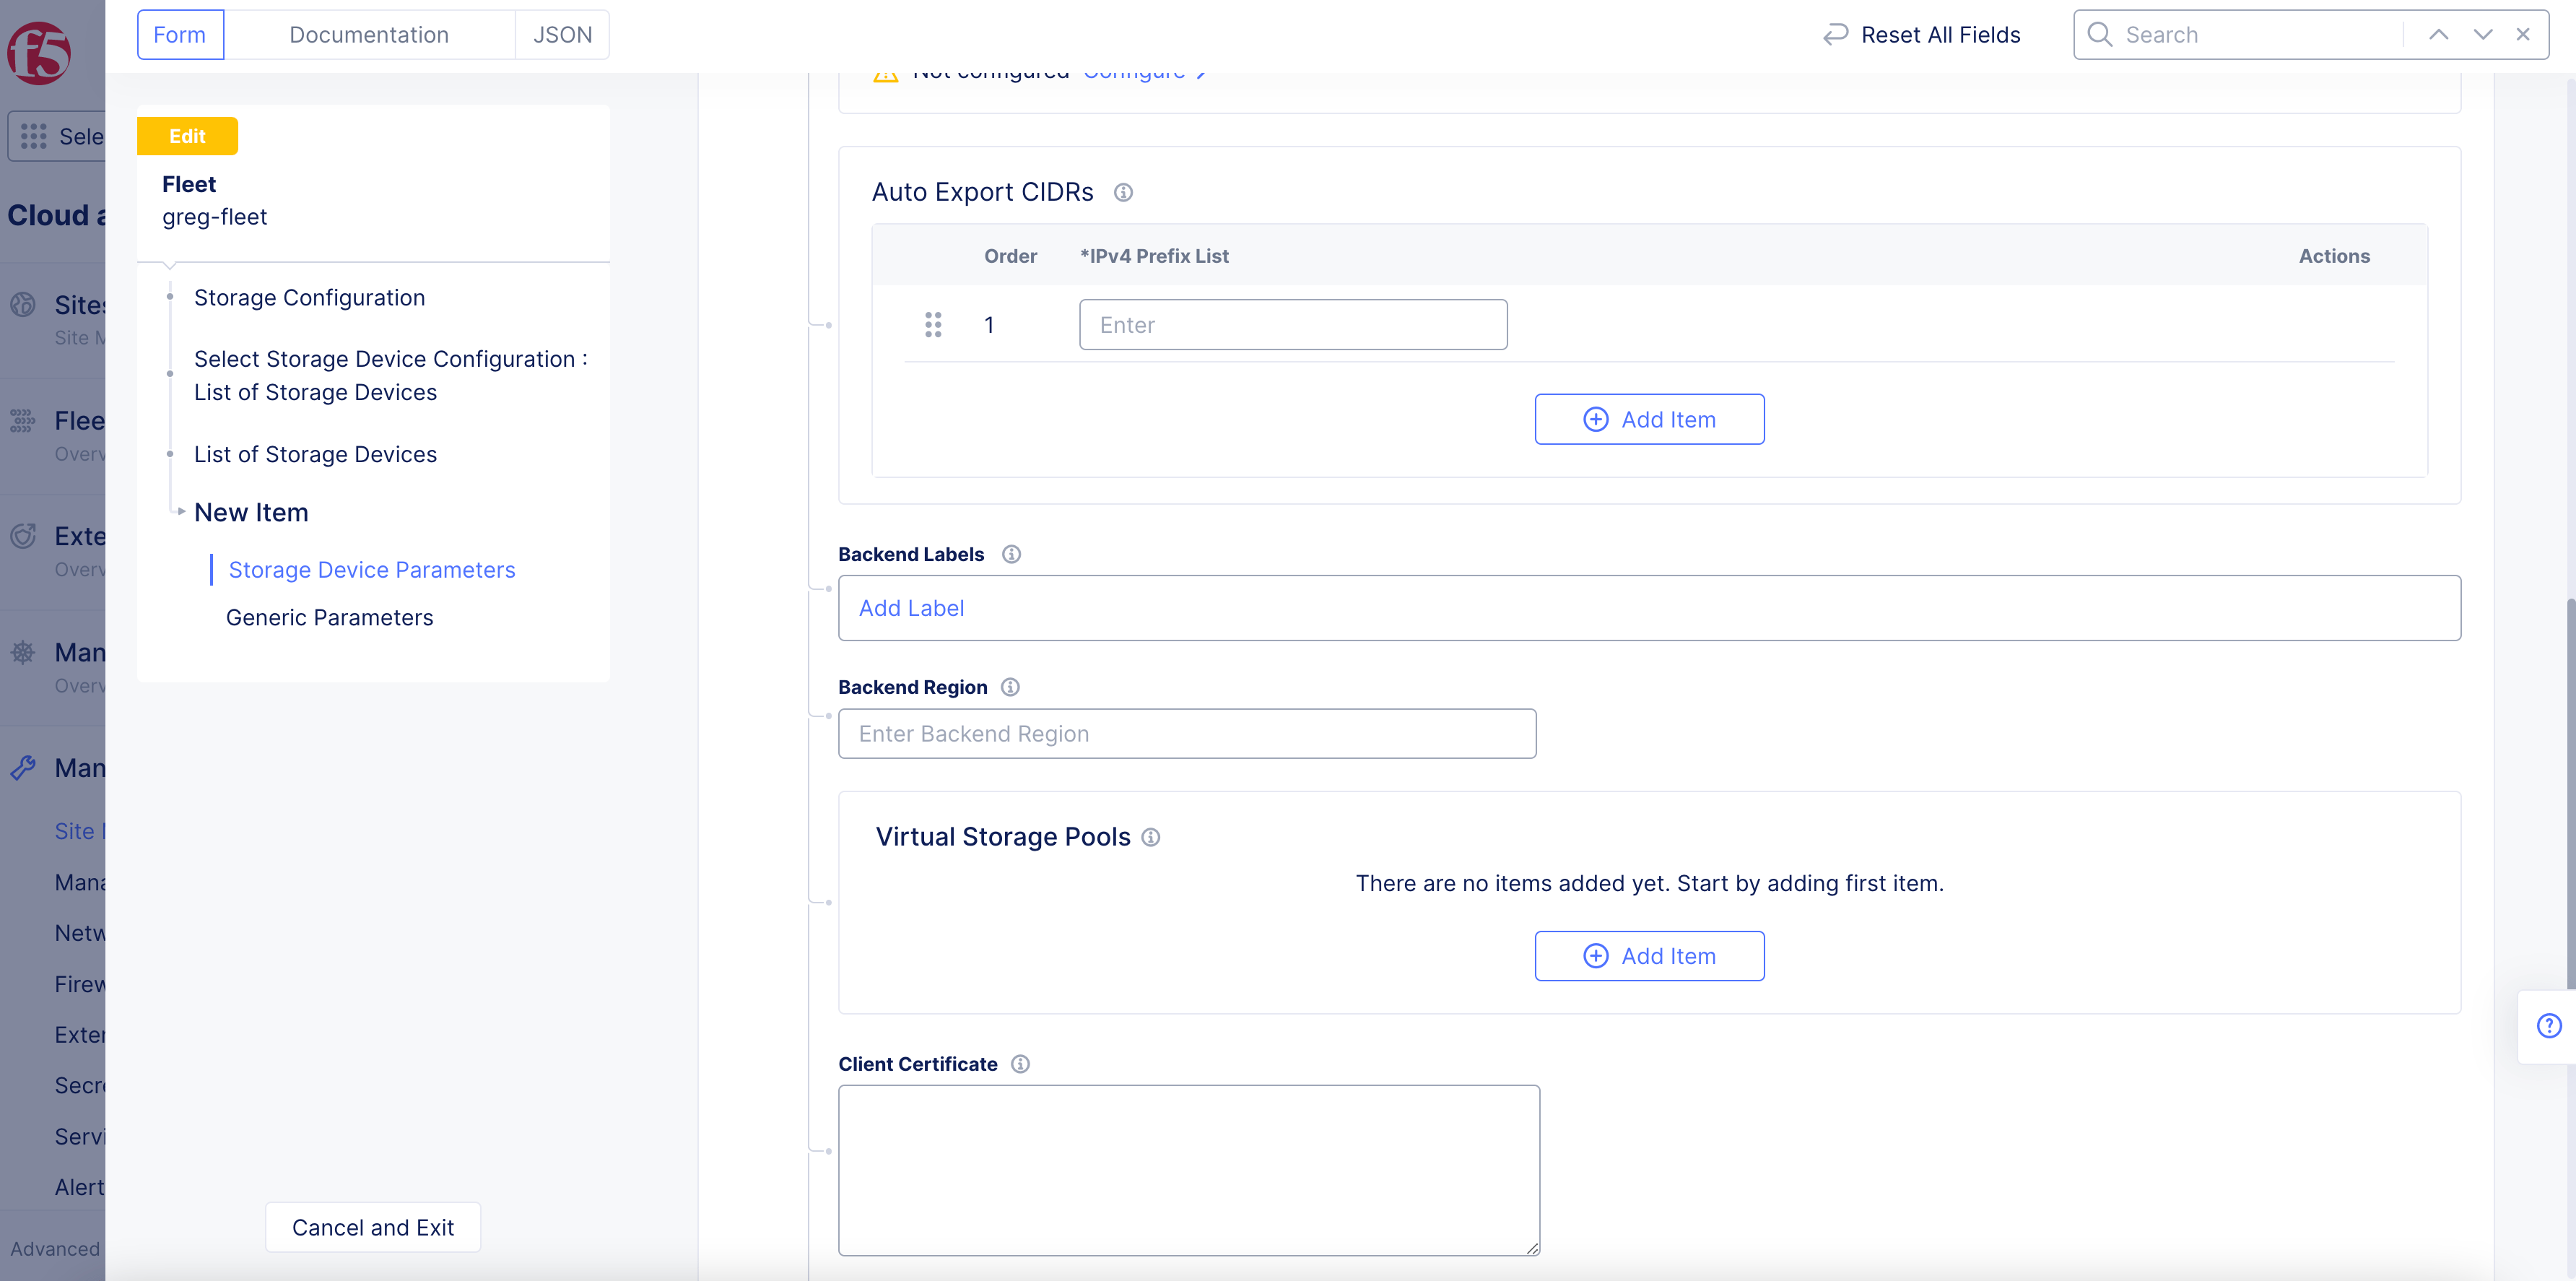Add Item to Auto Export CIDRs

[x=1649, y=419]
